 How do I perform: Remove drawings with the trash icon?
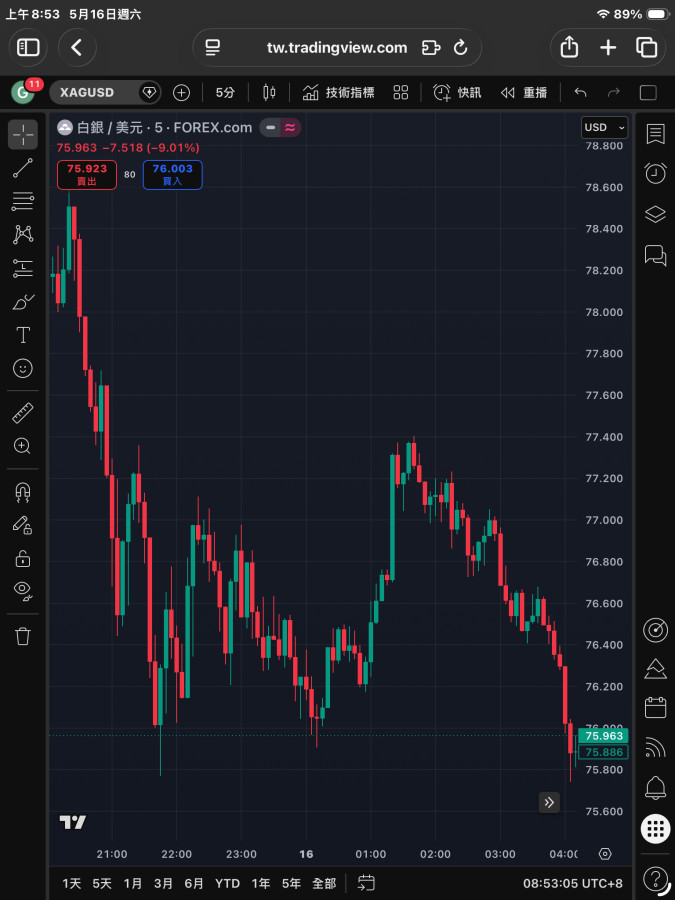(23, 635)
